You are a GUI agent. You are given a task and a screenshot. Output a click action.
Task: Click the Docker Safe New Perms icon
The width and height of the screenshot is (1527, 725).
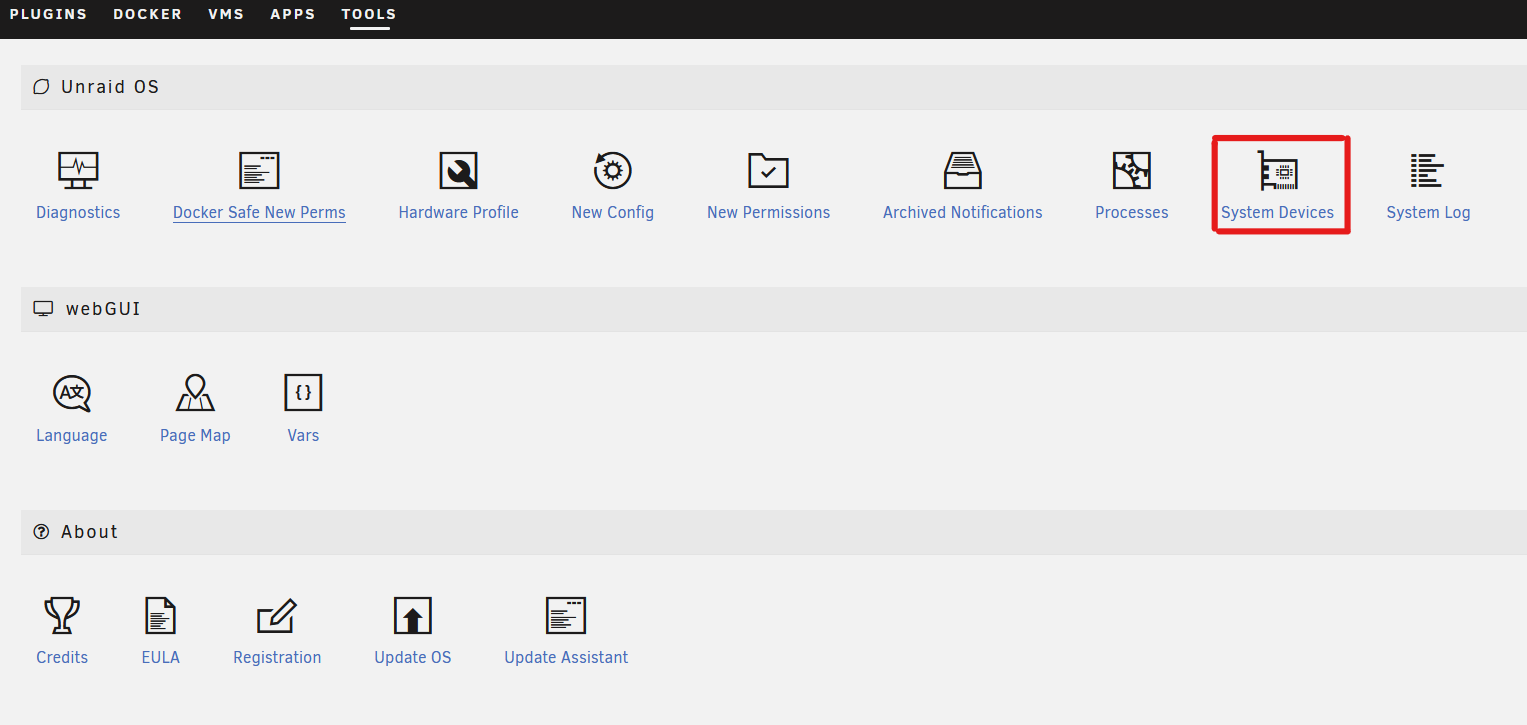tap(259, 171)
